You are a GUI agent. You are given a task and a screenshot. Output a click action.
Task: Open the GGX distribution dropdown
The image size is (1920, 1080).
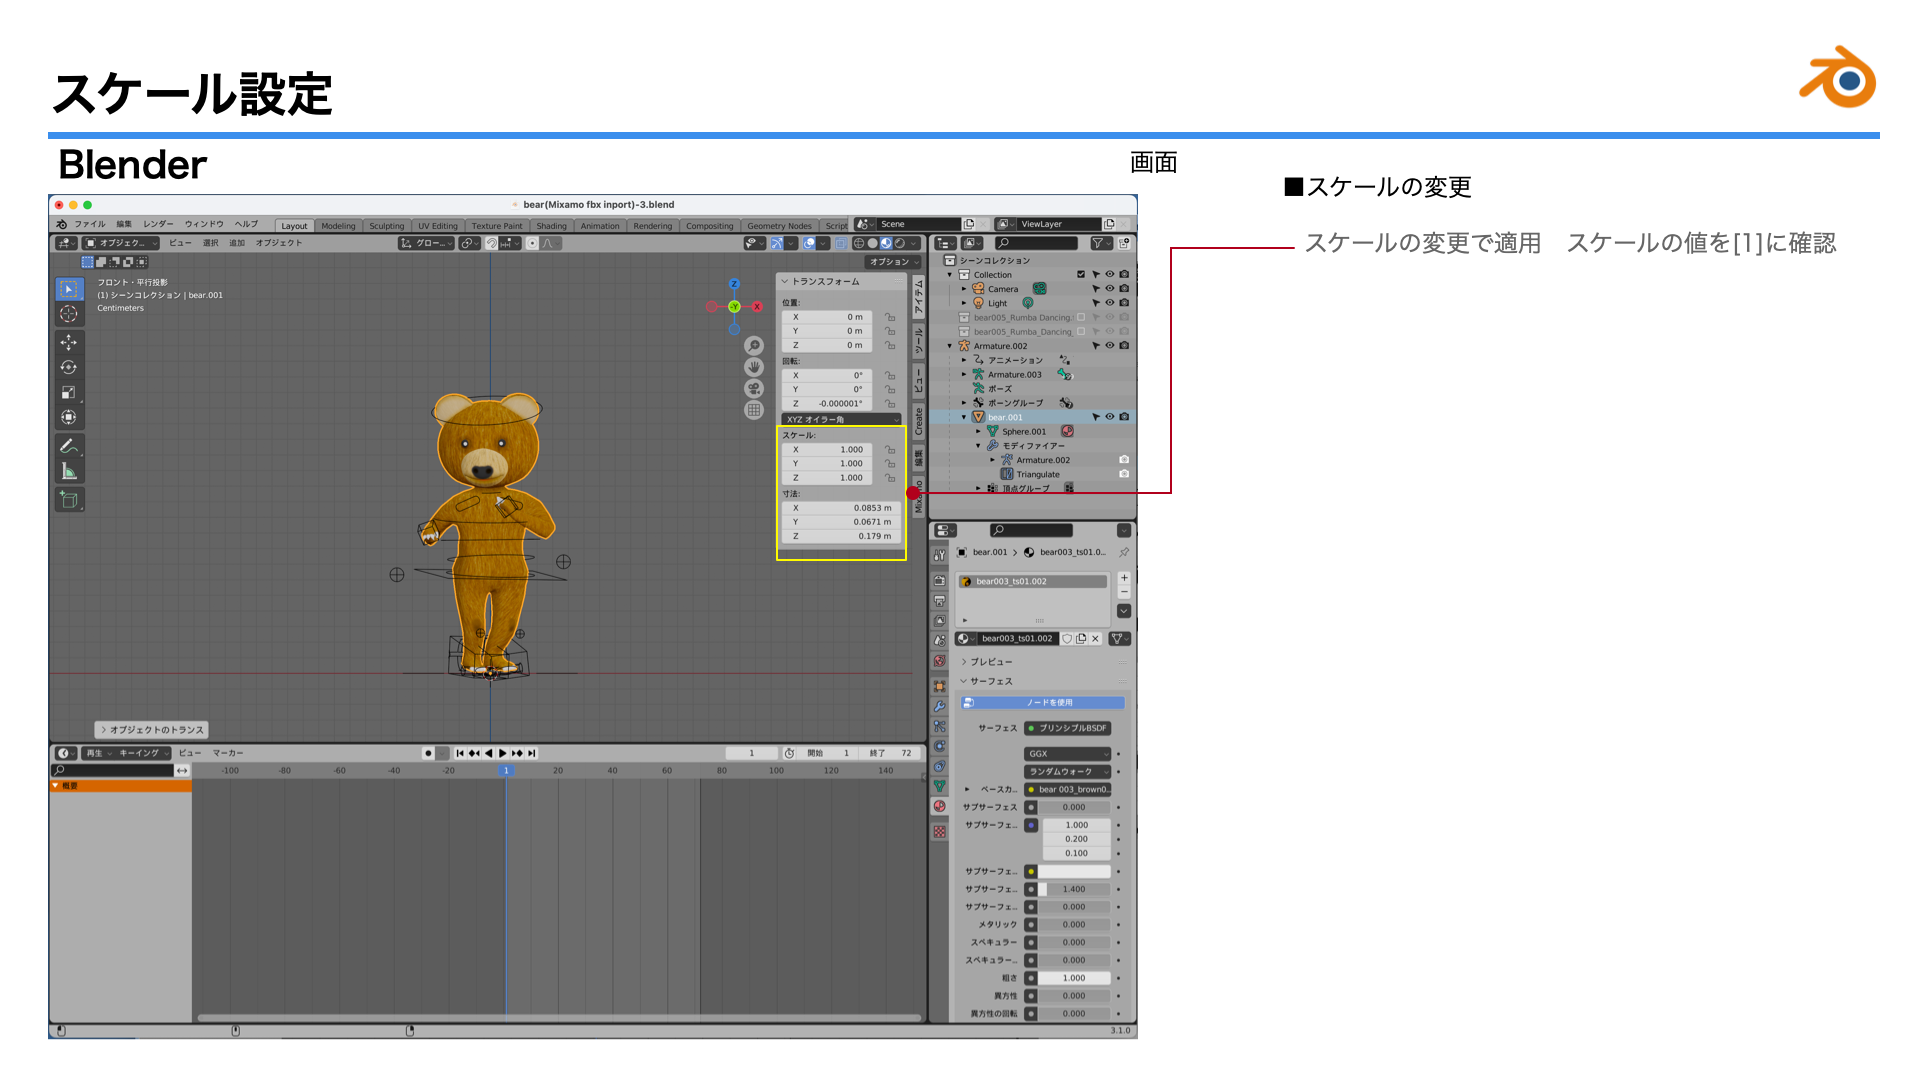pos(1067,754)
